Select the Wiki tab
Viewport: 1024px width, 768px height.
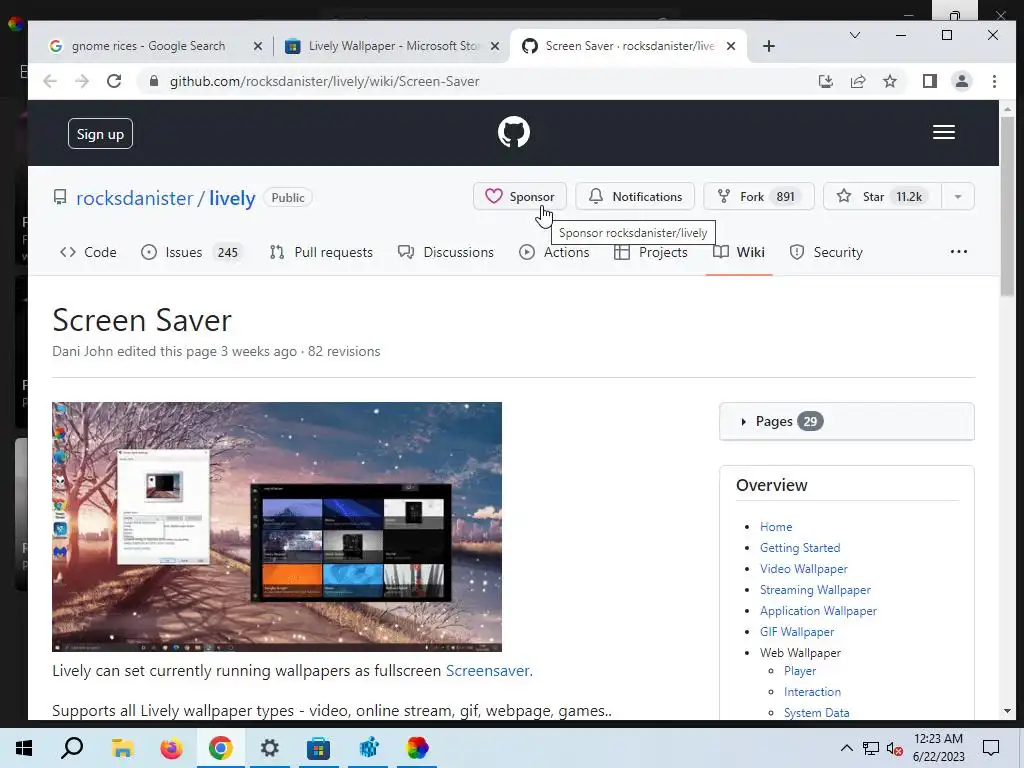[739, 252]
